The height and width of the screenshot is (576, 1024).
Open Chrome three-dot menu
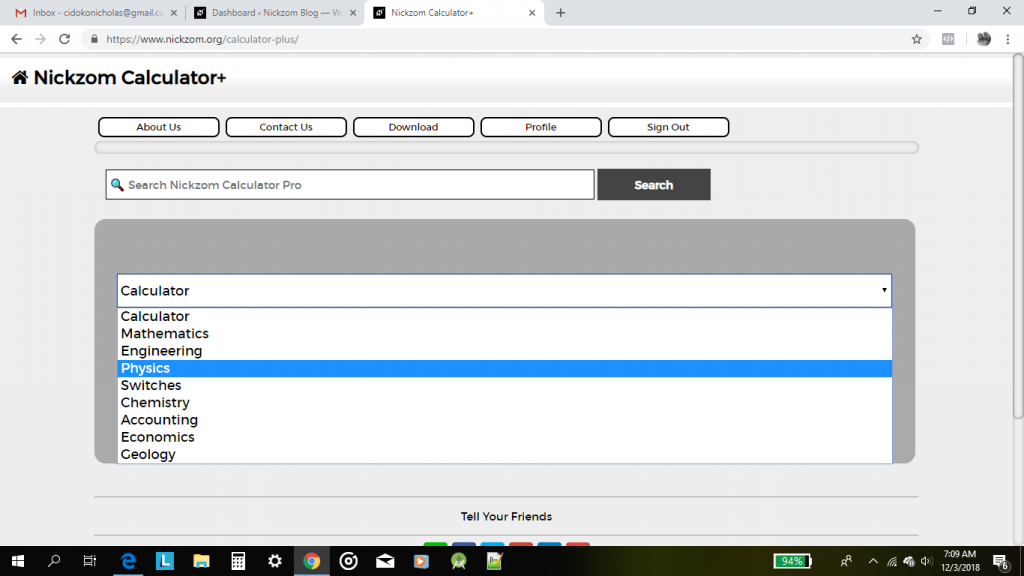[x=1008, y=39]
